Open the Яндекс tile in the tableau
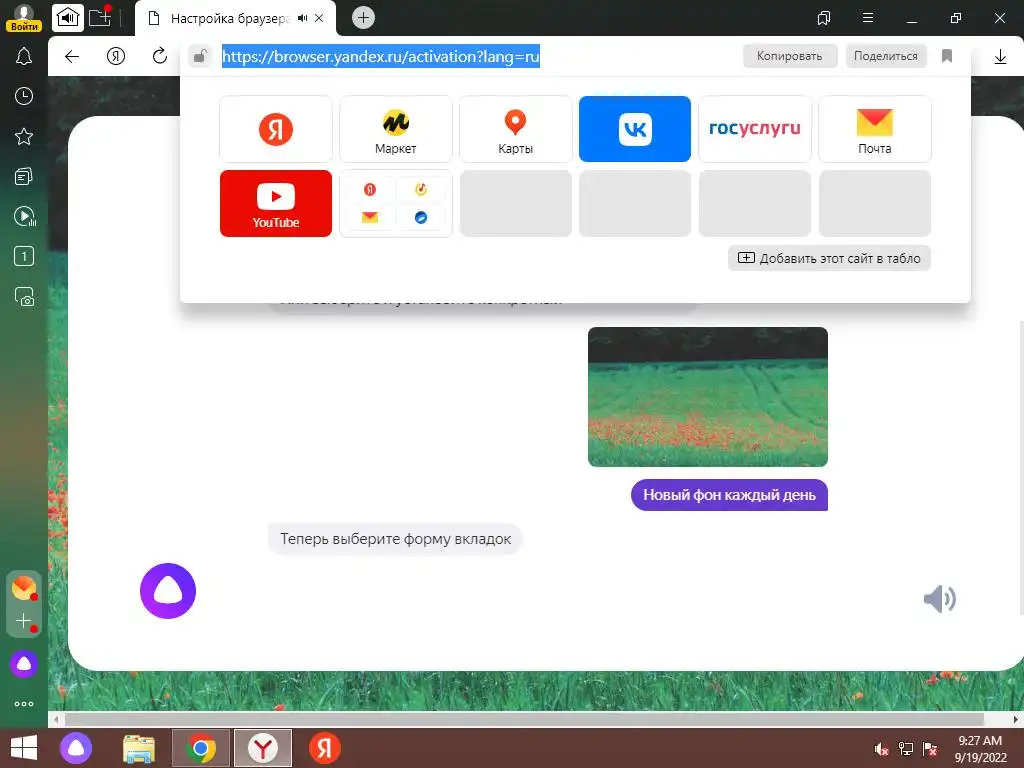 pyautogui.click(x=276, y=129)
